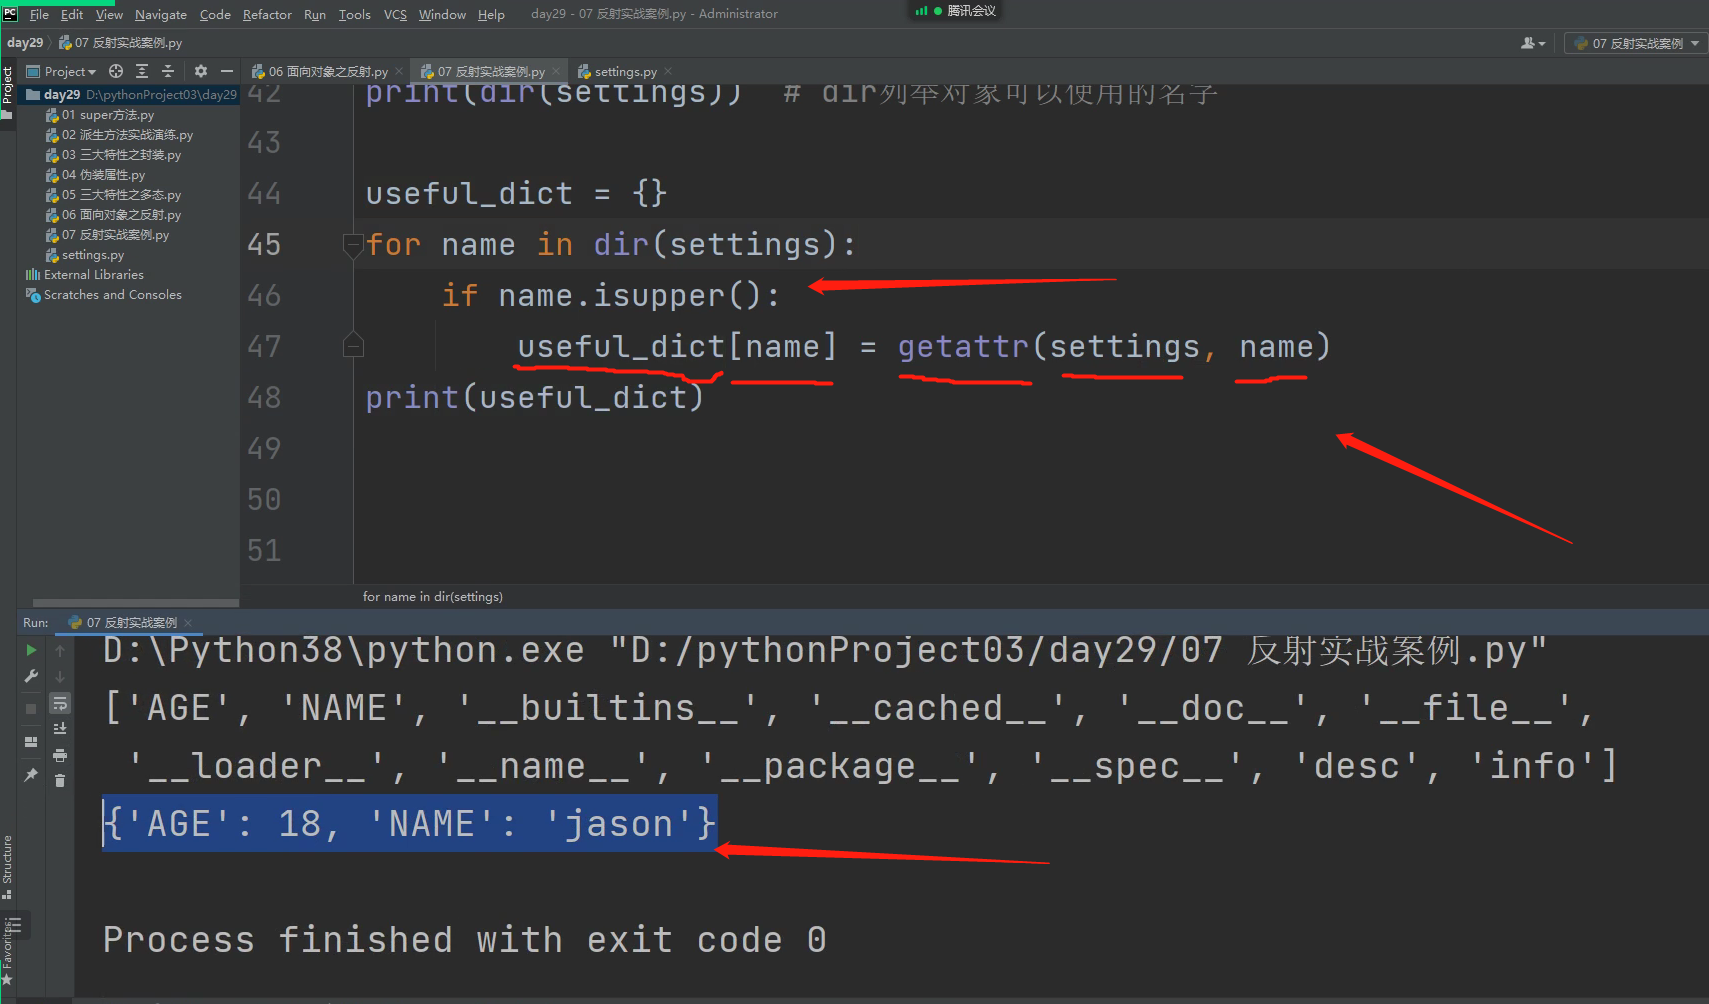1709x1004 pixels.
Task: Rerun the script with the green play icon
Action: (x=31, y=651)
